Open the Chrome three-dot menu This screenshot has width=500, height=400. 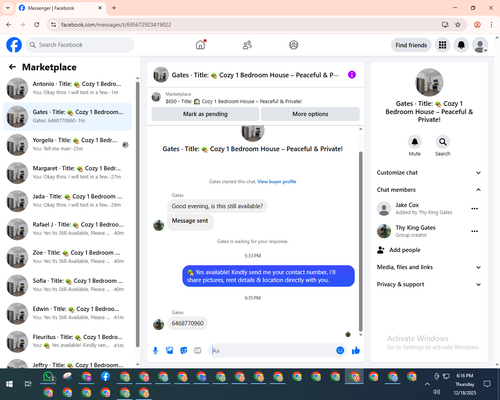[x=491, y=25]
